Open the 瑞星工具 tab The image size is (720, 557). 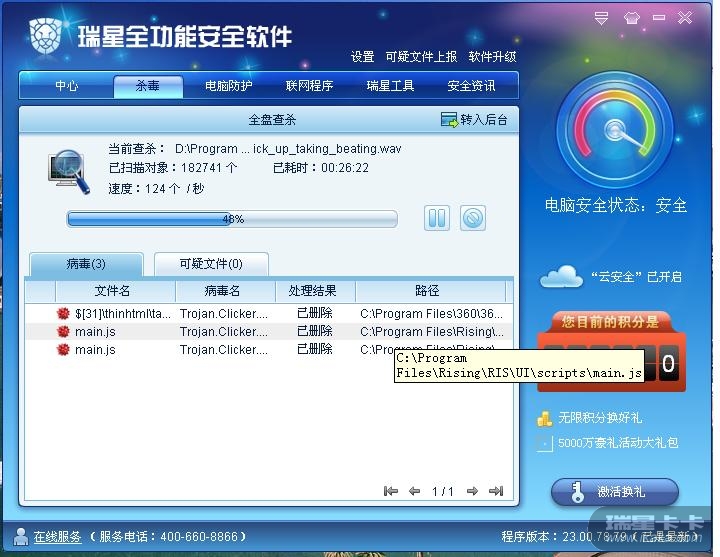click(390, 86)
